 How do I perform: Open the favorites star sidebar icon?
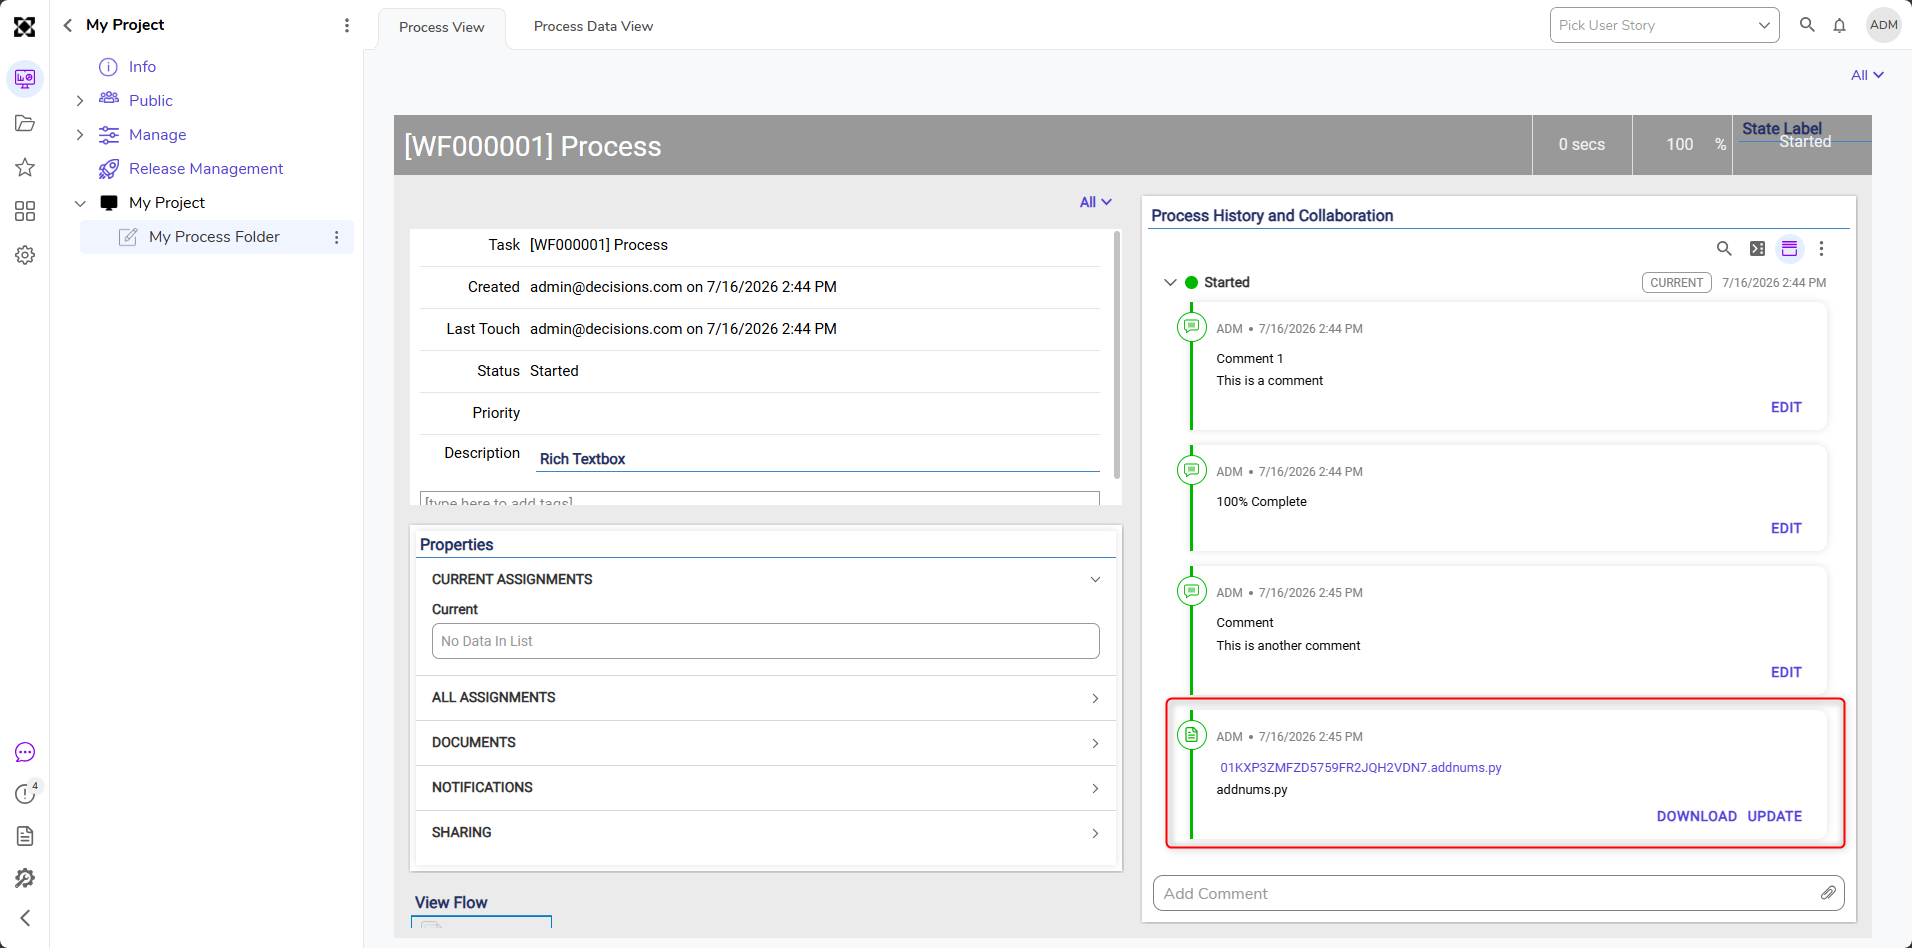coord(25,167)
